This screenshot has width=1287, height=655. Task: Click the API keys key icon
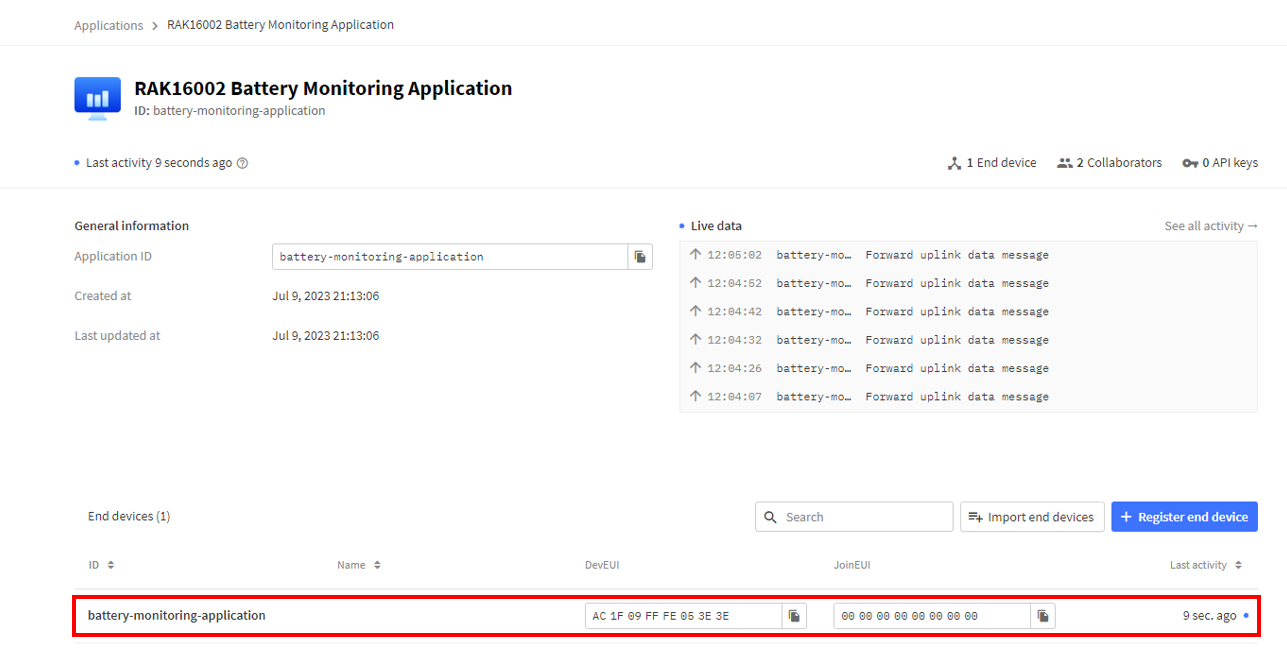point(1190,163)
